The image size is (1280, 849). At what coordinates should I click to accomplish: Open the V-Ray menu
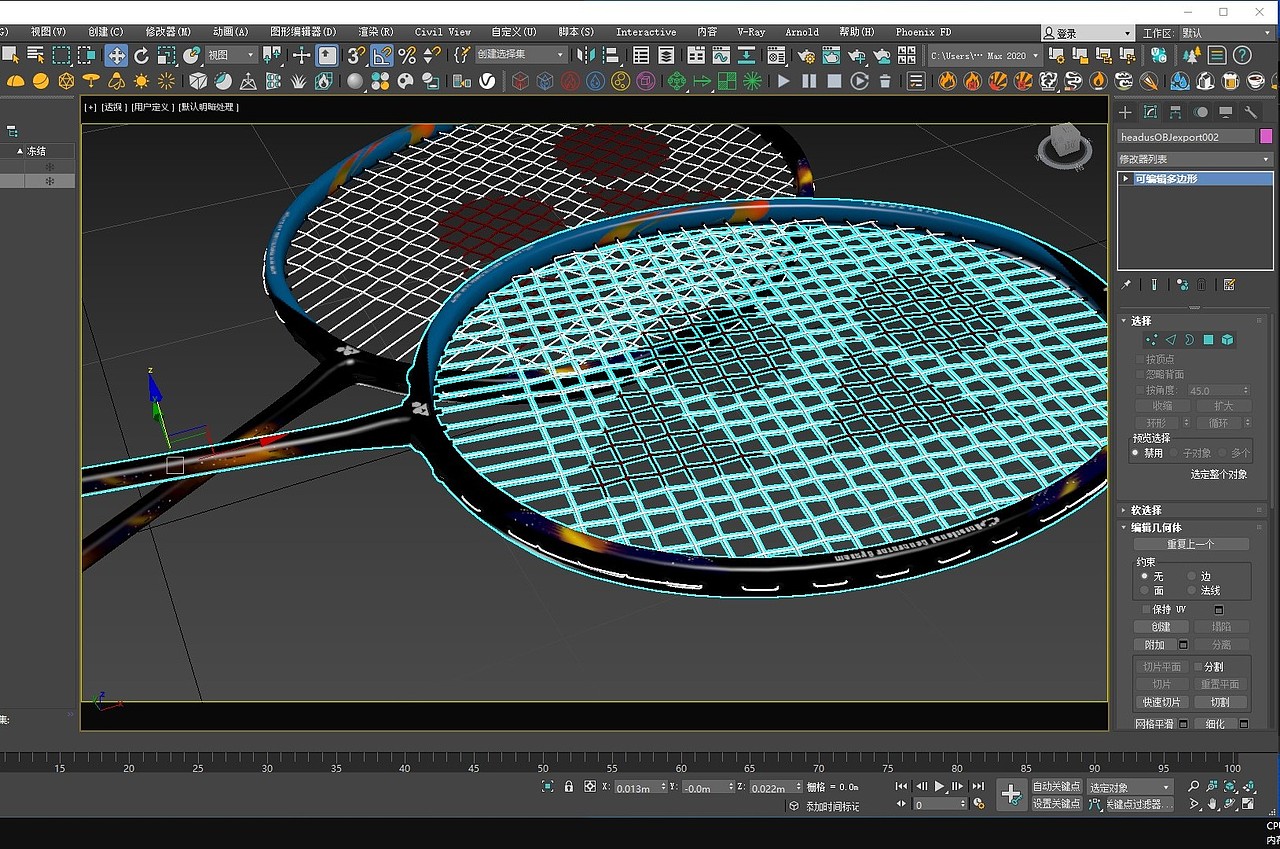(x=751, y=32)
